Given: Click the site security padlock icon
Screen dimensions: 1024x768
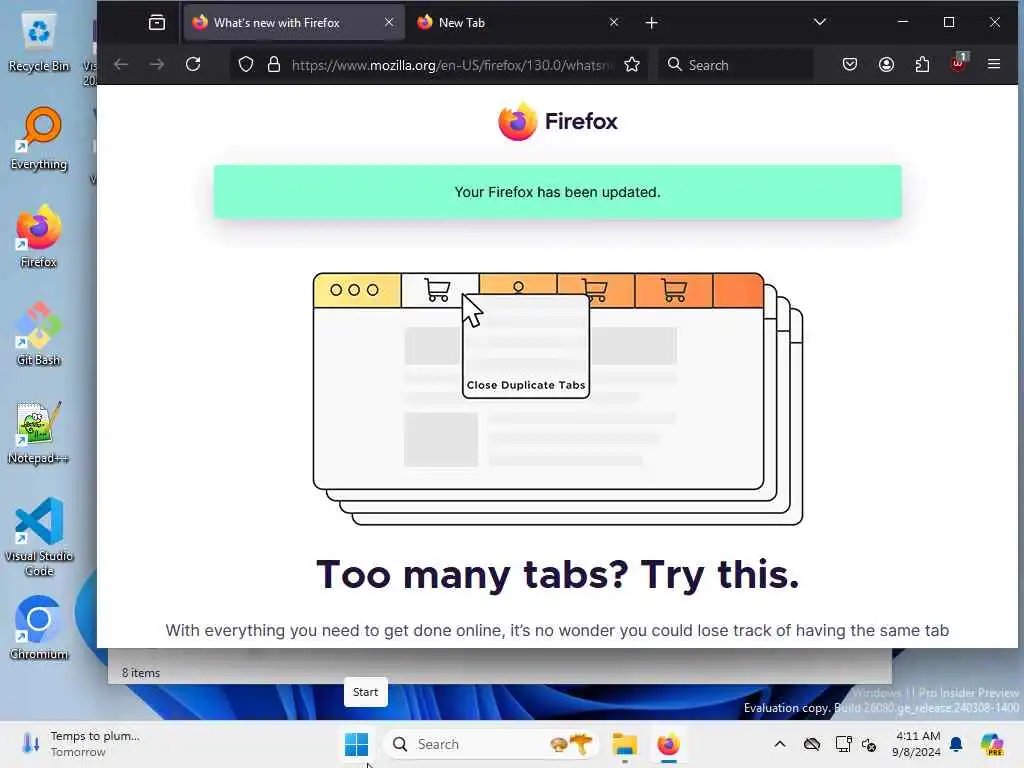Looking at the screenshot, I should coord(274,65).
